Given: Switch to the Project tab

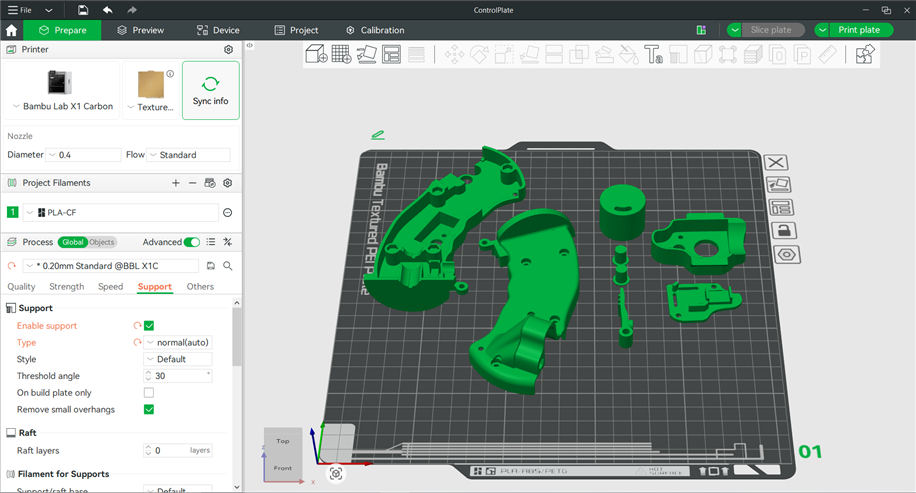Looking at the screenshot, I should coord(296,30).
